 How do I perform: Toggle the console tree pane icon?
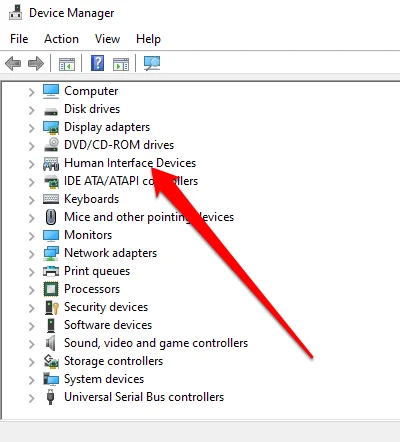click(67, 63)
